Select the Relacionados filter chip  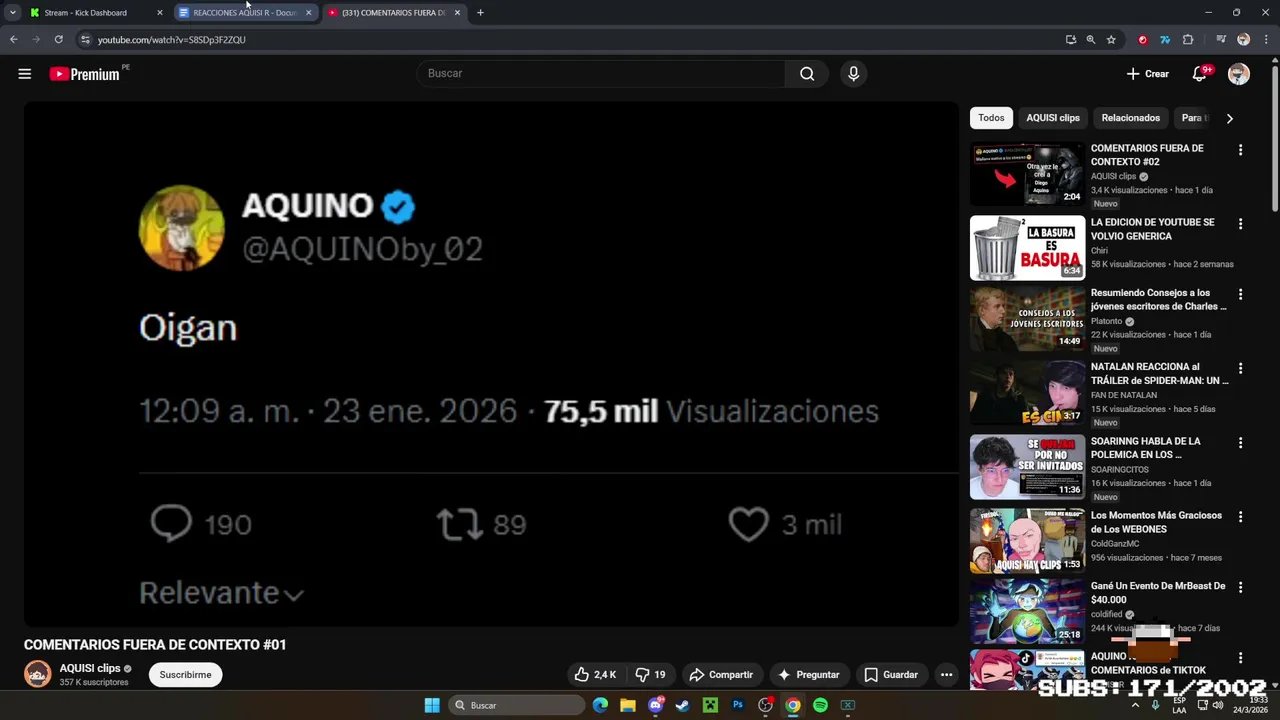click(x=1130, y=118)
